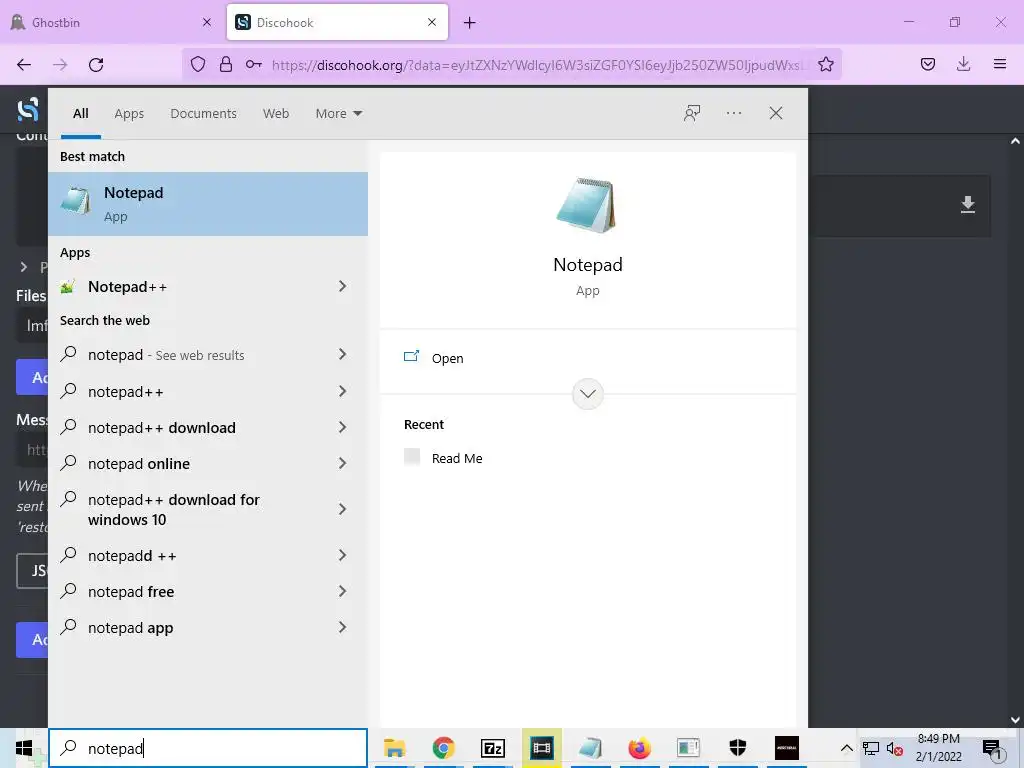Viewport: 1024px width, 768px height.
Task: Open the More dropdown in search tabs
Action: [x=338, y=113]
